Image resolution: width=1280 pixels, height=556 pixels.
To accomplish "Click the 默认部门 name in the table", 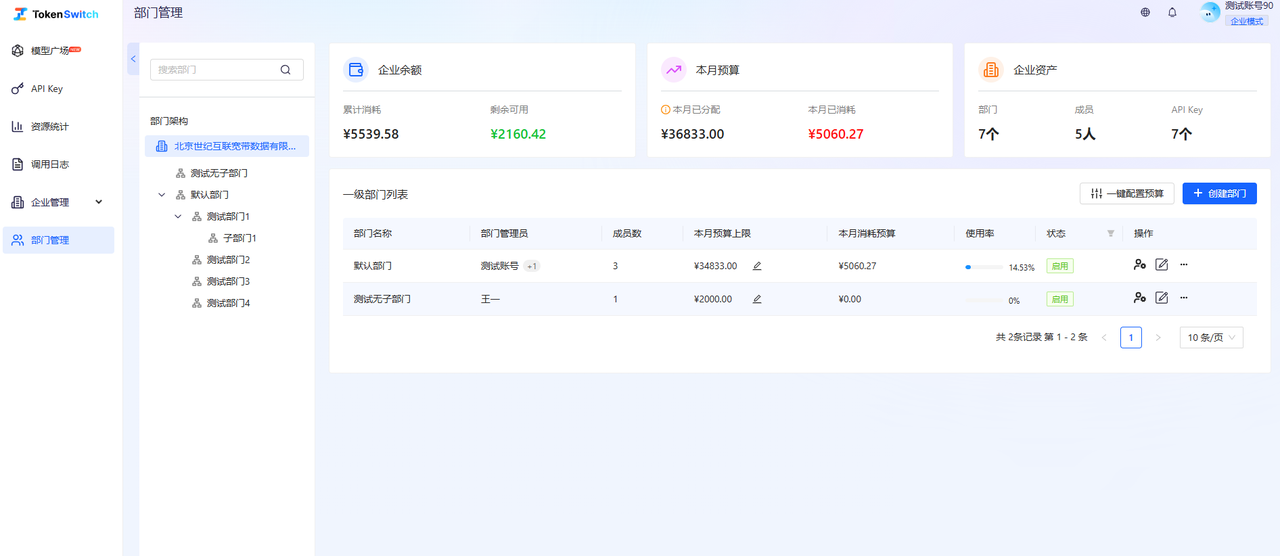I will coord(373,266).
